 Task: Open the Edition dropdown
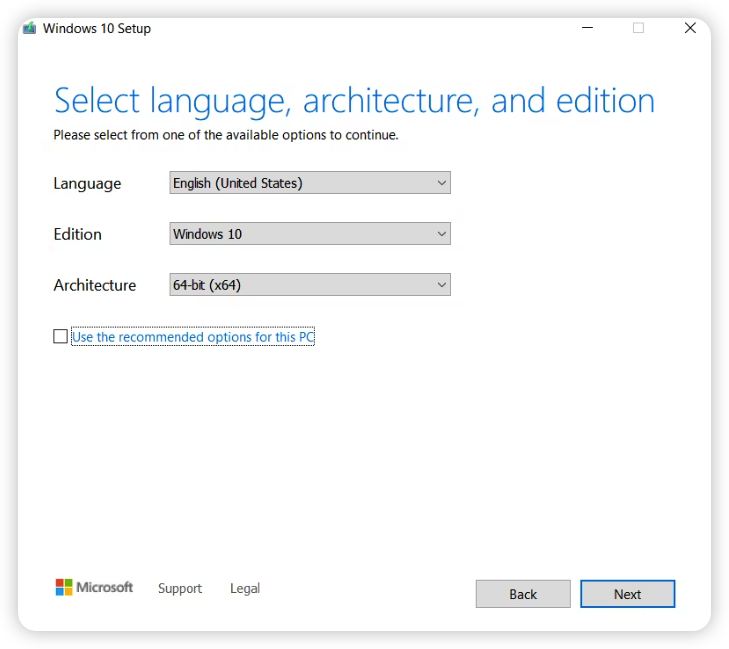pos(310,233)
